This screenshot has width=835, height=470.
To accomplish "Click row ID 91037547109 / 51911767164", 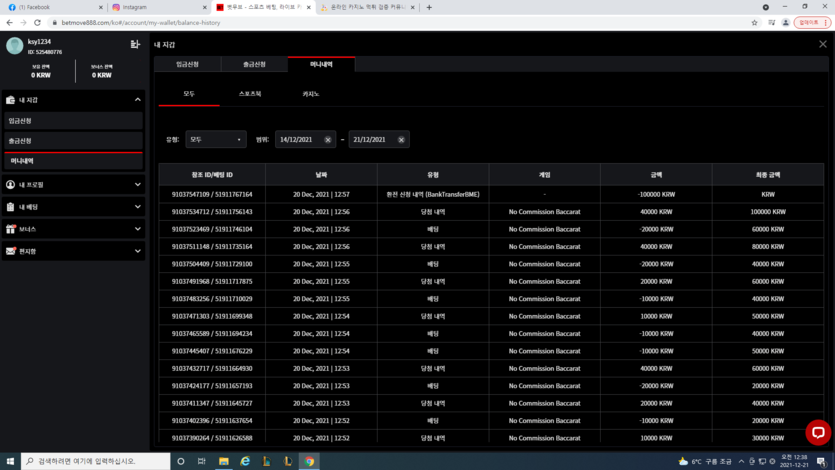I will pos(212,194).
